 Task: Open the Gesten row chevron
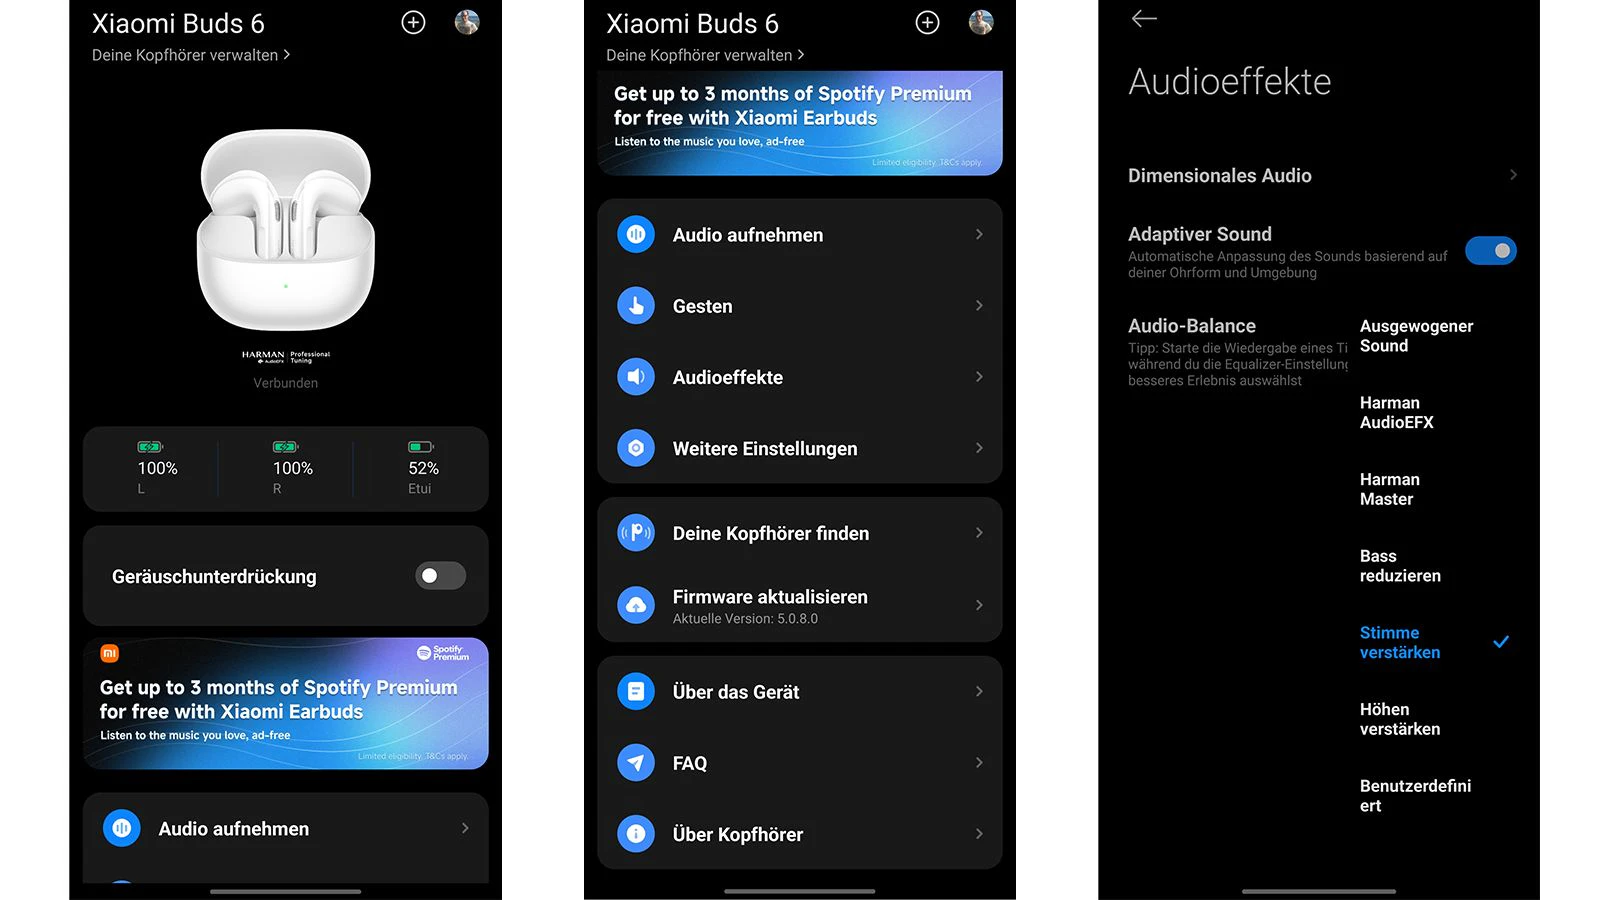979,305
